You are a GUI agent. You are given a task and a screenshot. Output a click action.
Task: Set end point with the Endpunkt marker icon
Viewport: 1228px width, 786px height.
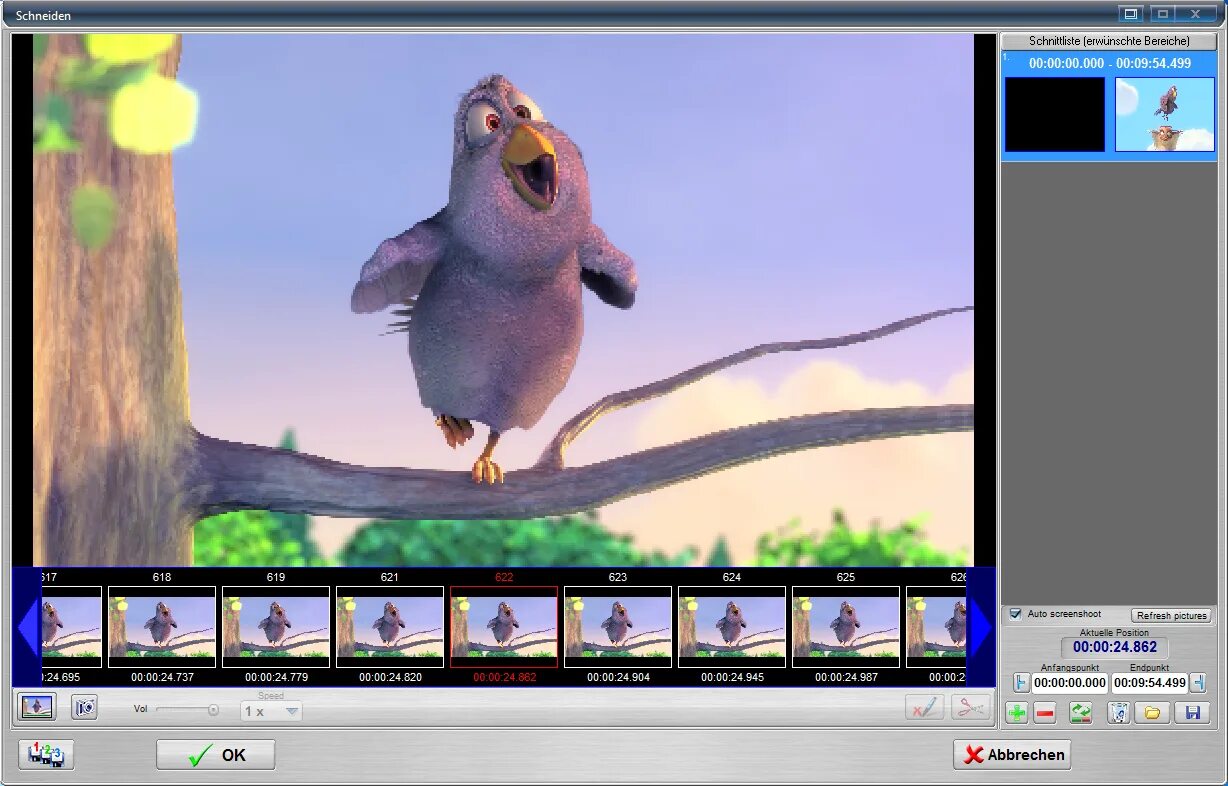1198,683
